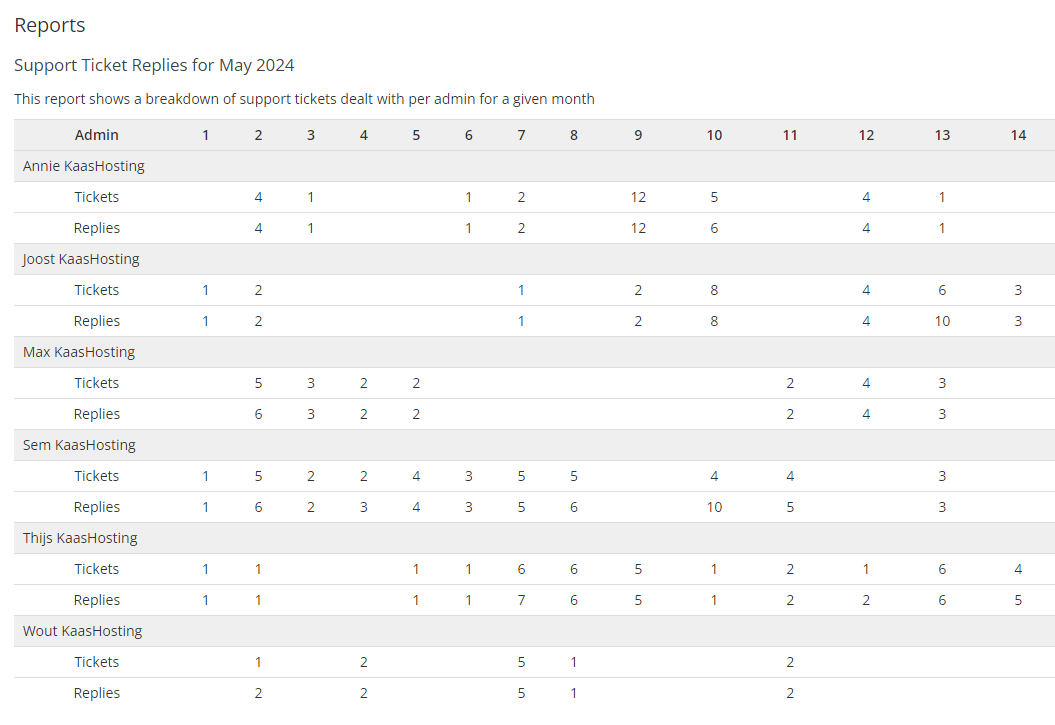Viewport: 1055px width, 725px height.
Task: Open Thijs's 4 tickets on day 14
Action: [1018, 569]
